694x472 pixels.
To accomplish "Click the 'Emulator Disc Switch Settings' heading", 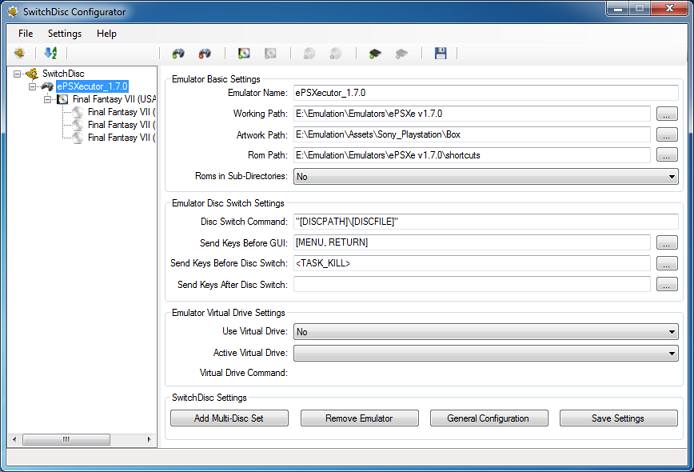I will click(x=228, y=203).
